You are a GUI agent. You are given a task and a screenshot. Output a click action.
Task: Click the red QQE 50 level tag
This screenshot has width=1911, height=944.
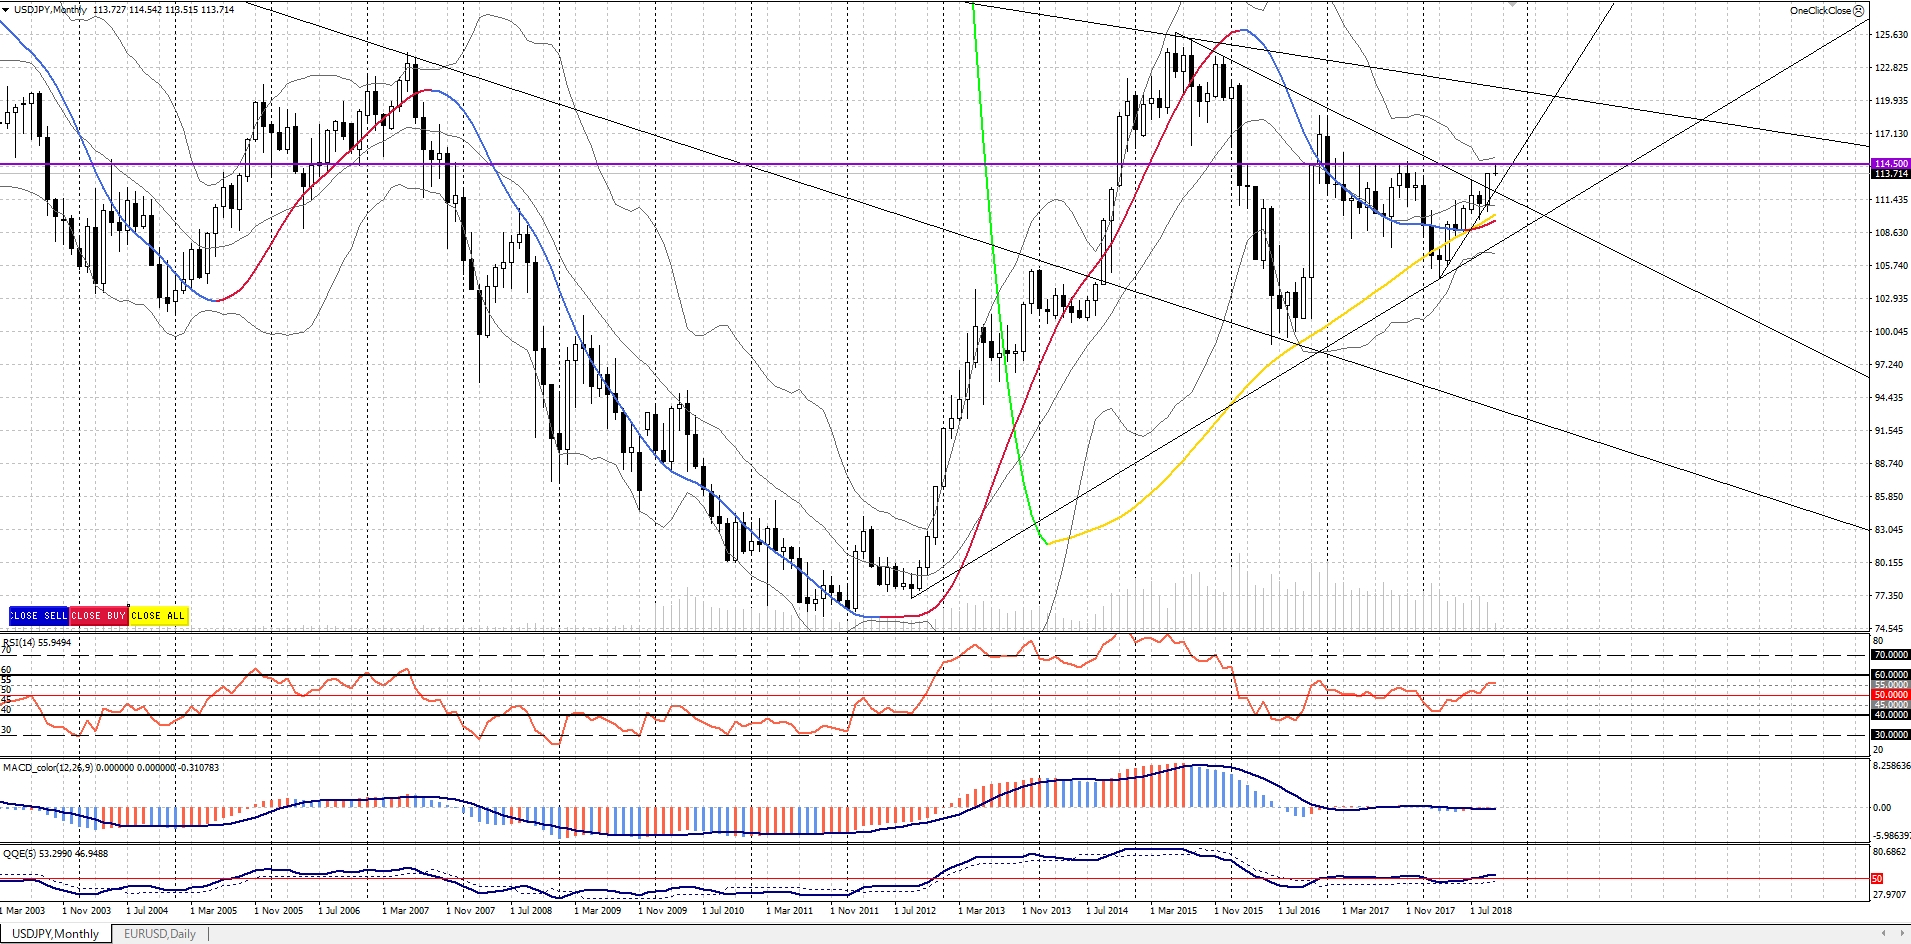coord(1877,878)
